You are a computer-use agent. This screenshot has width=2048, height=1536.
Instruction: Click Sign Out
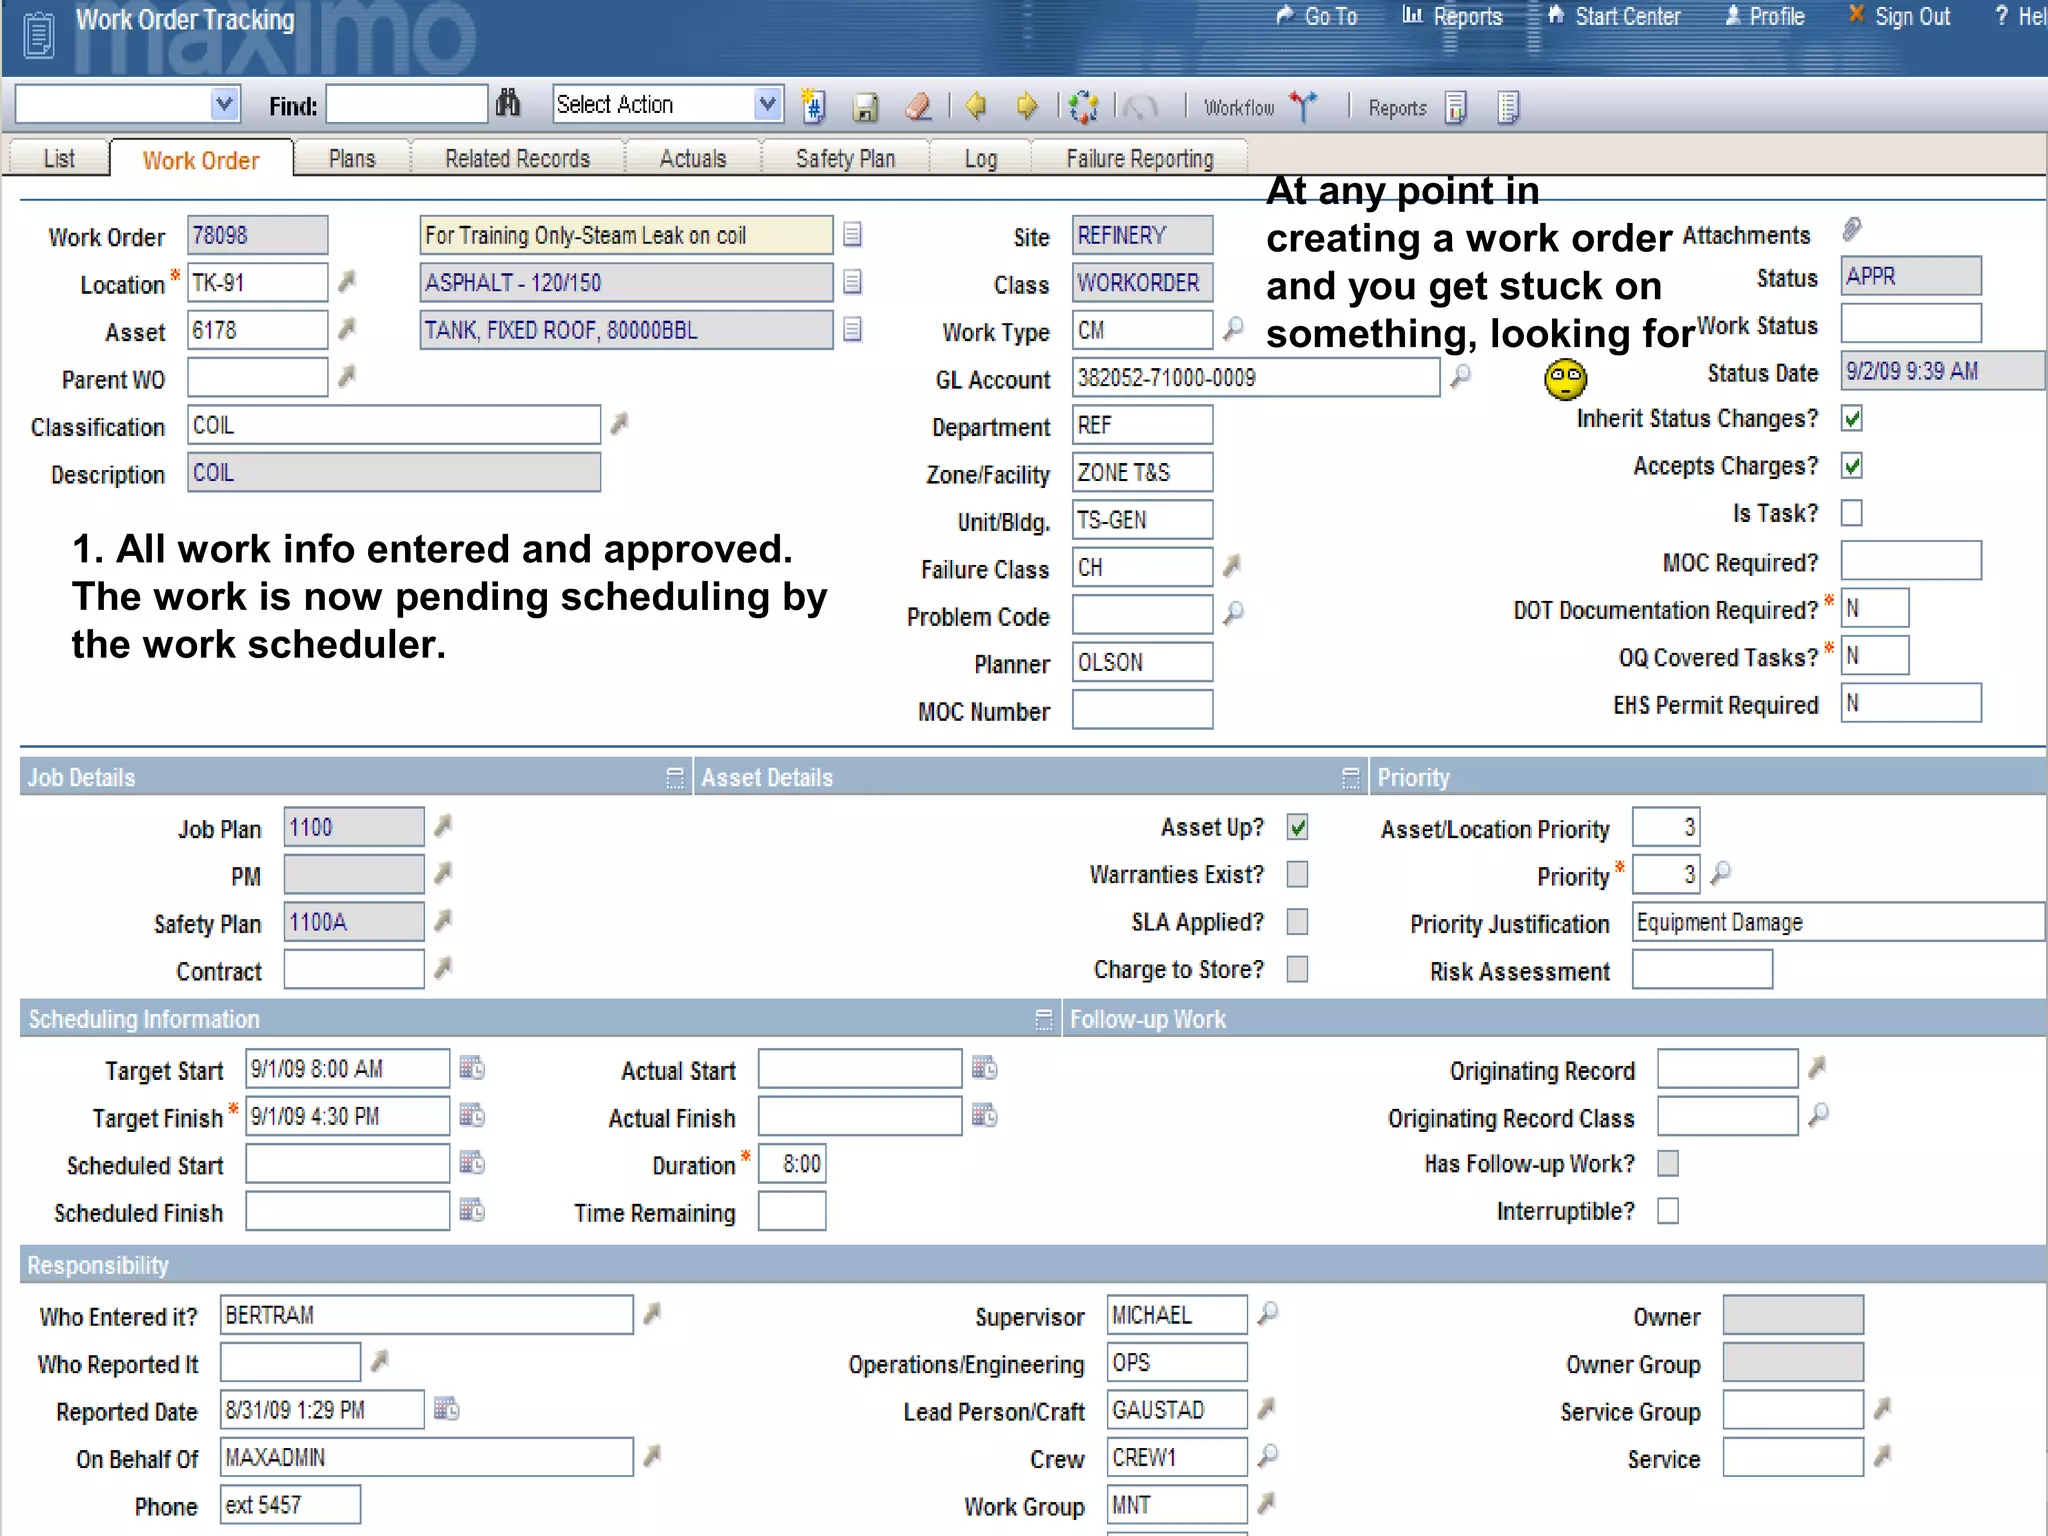(1899, 16)
